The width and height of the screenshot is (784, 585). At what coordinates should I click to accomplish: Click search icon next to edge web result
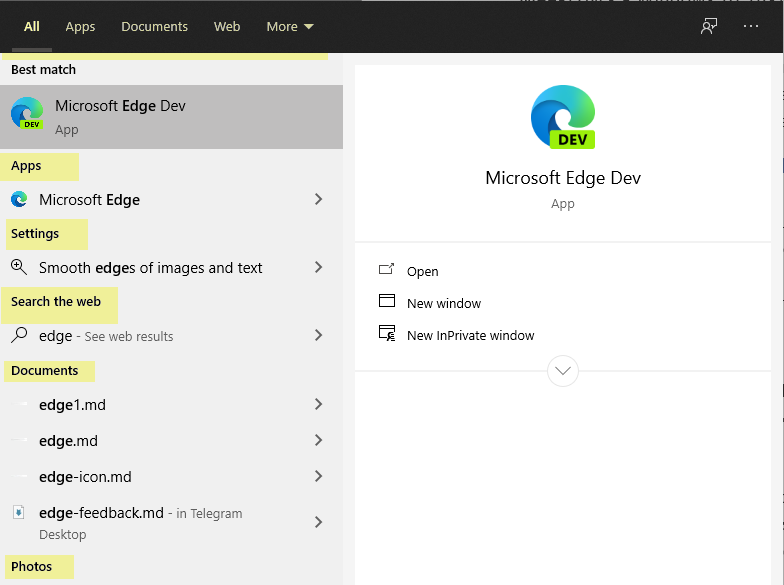19,335
